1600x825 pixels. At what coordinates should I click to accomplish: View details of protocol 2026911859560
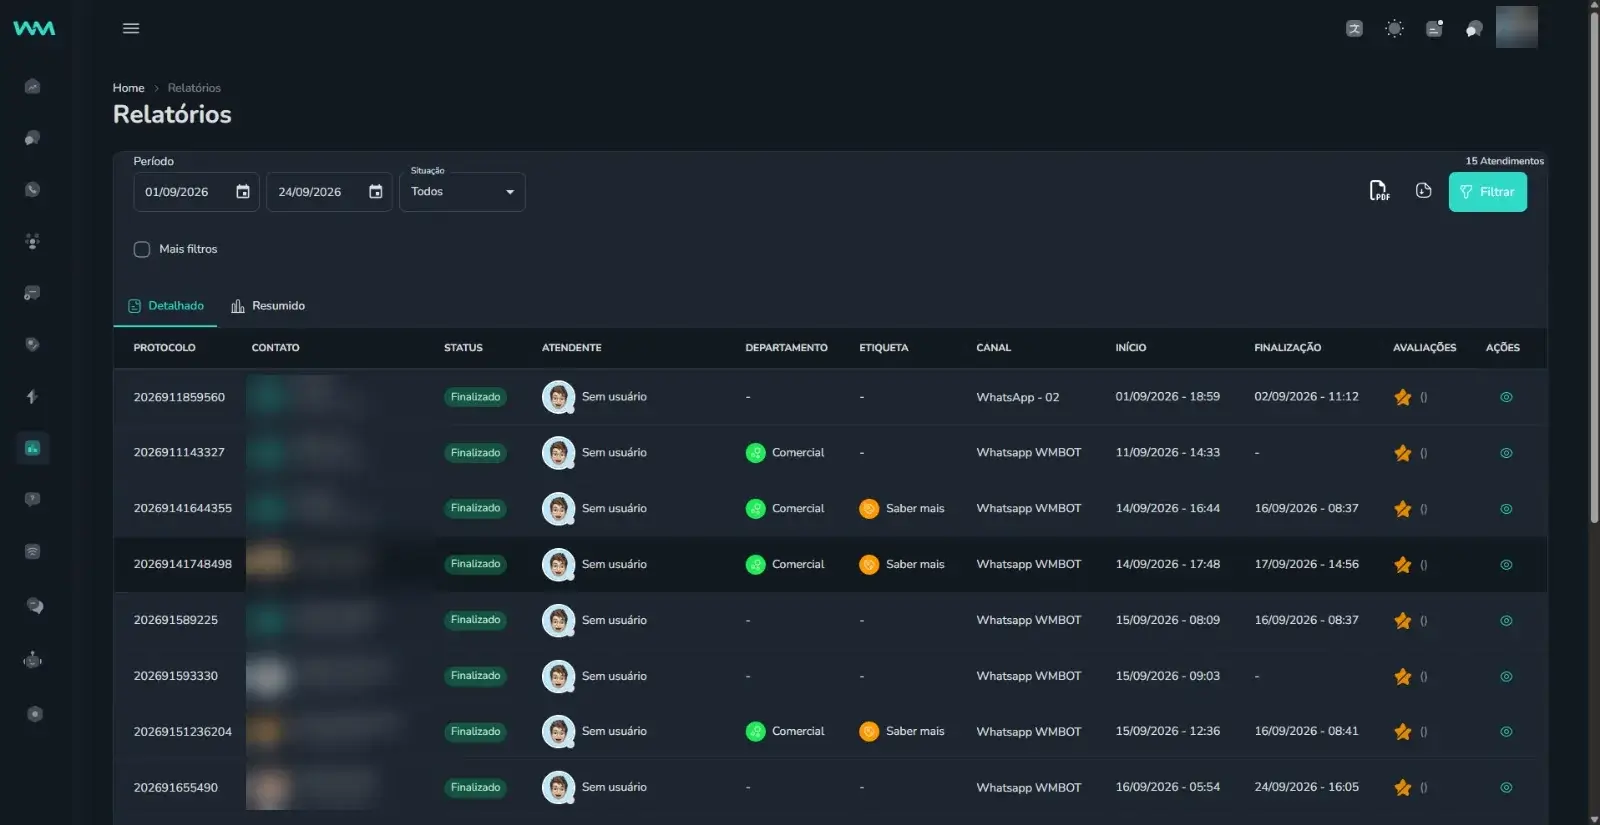pos(1506,397)
